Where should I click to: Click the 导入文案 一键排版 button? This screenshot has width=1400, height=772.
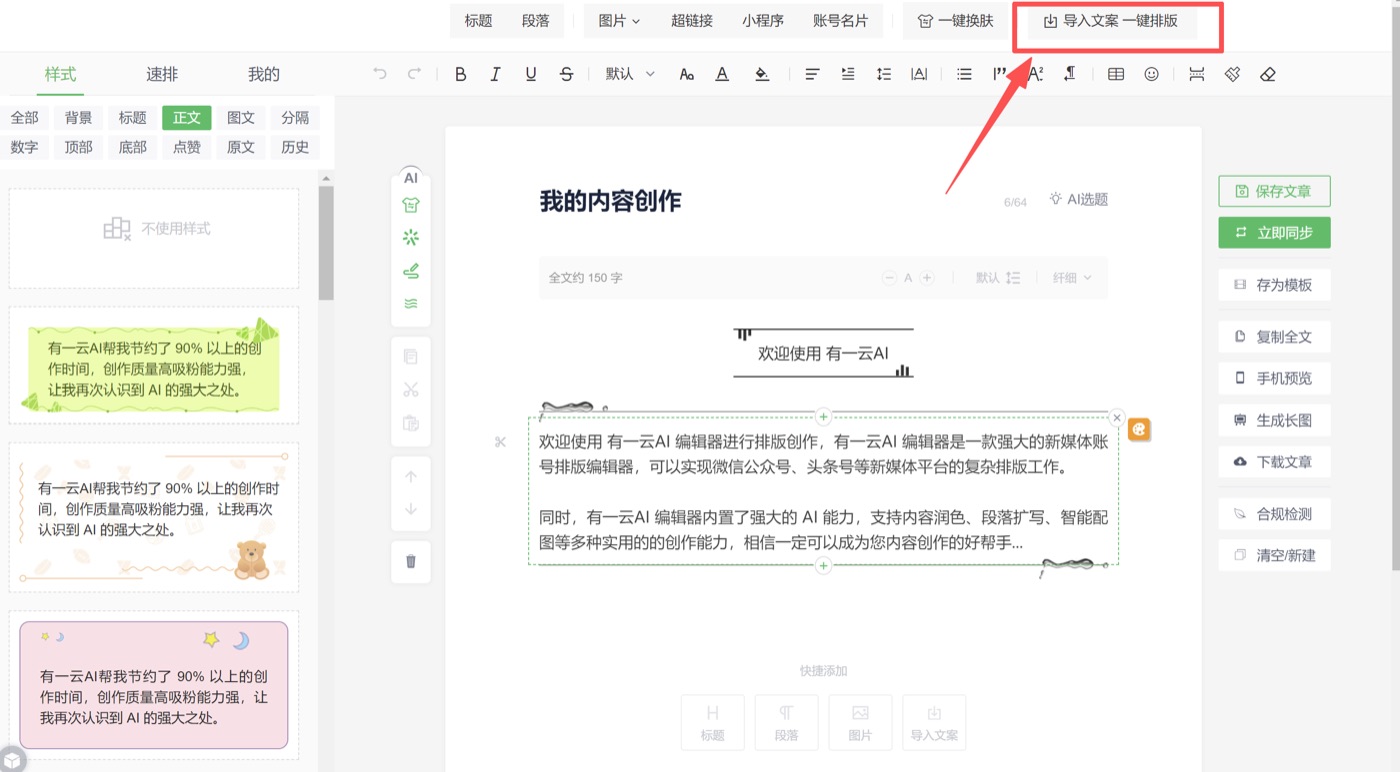coord(1110,21)
